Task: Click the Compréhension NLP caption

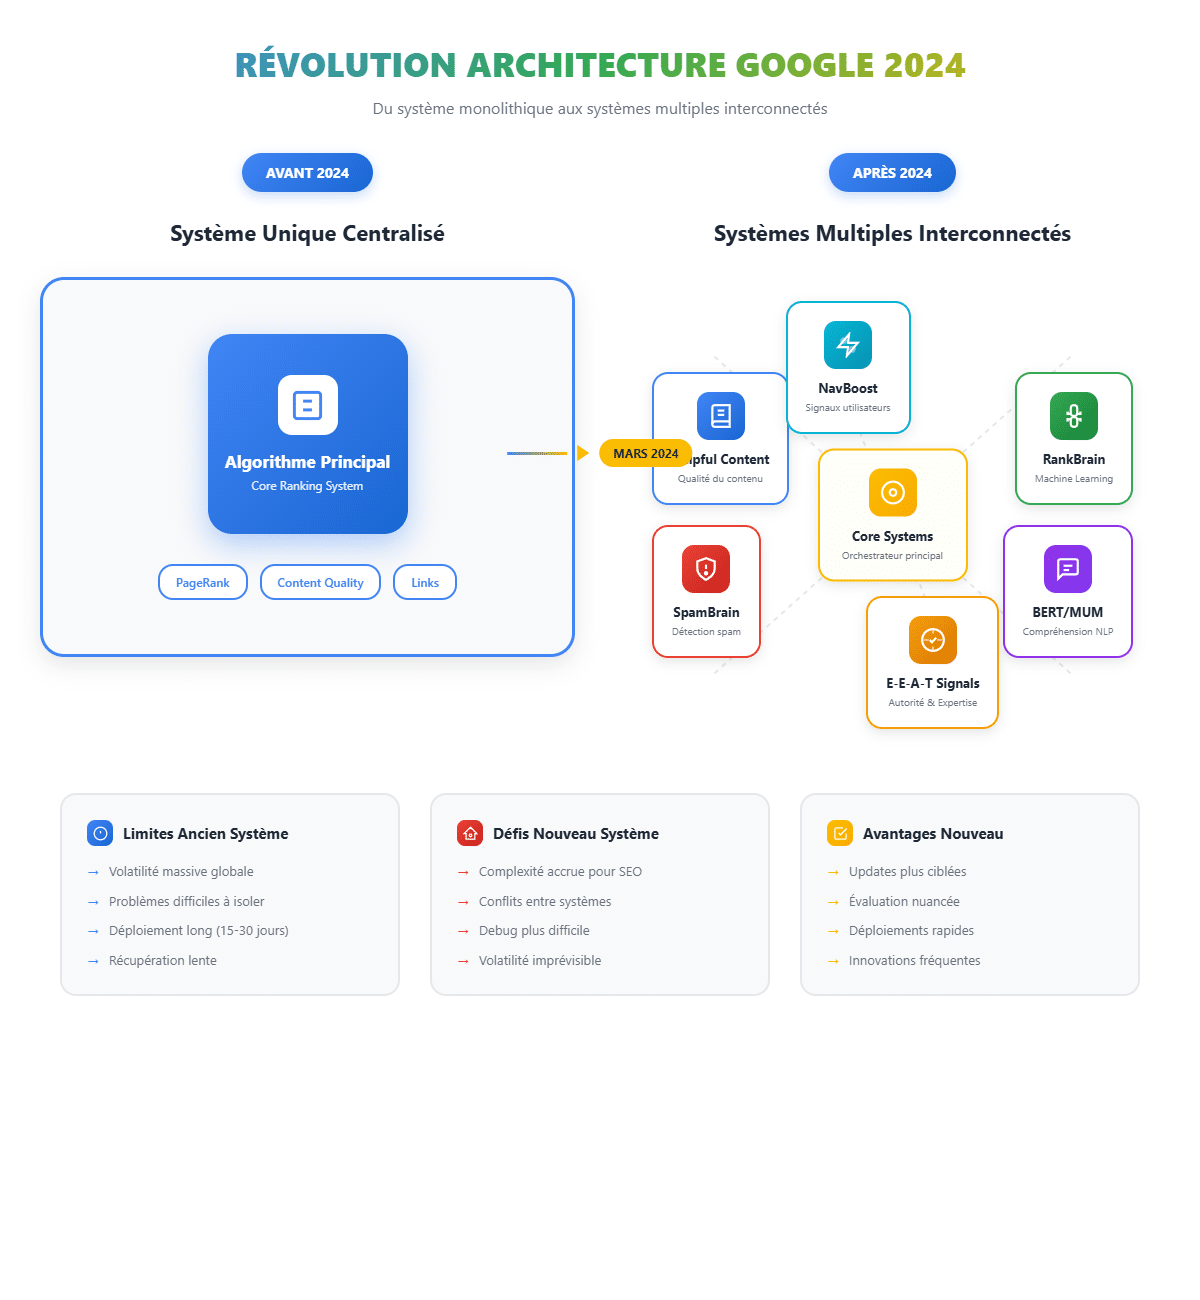Action: 1068,632
